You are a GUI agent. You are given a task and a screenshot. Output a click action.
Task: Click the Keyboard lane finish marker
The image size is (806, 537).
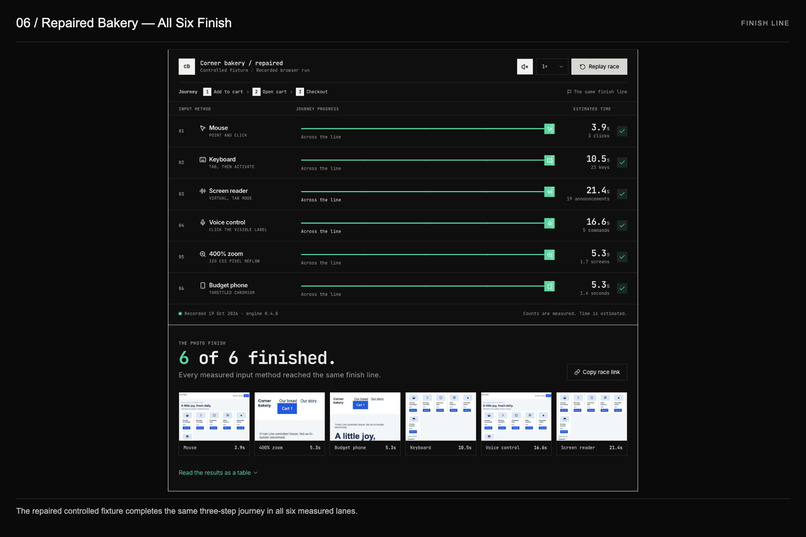click(549, 160)
